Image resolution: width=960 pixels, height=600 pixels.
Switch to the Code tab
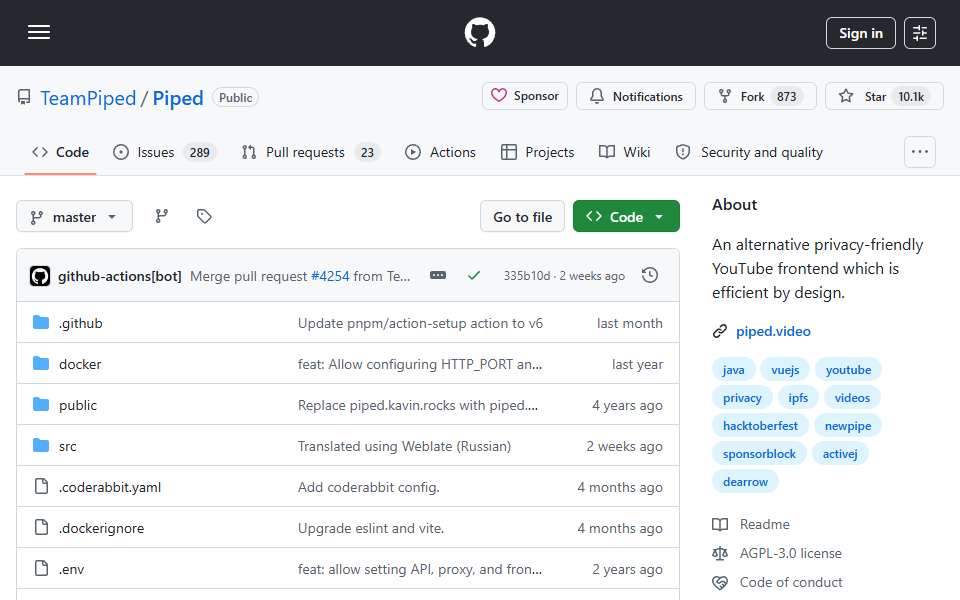(61, 152)
